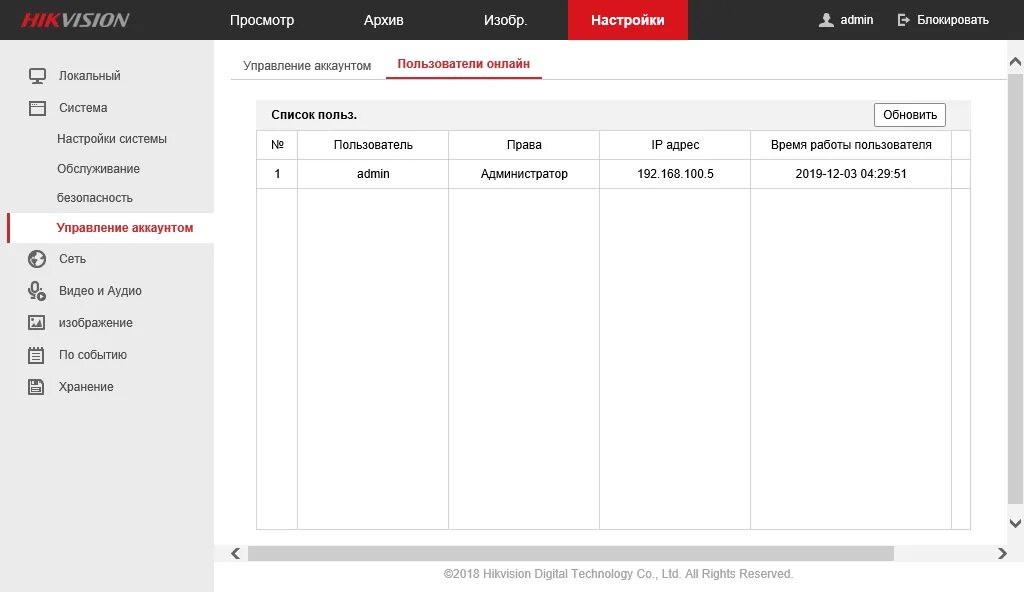Screen dimensions: 1024x592
Task: Click the Пользователь column header
Action: tap(373, 145)
